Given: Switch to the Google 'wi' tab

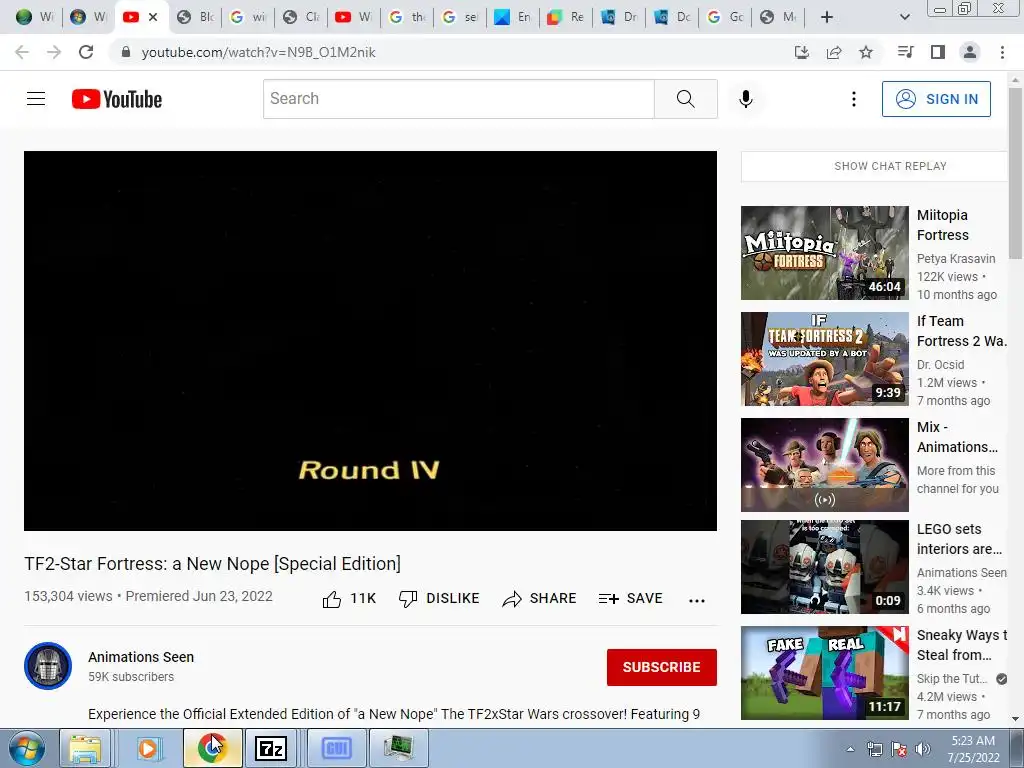Looking at the screenshot, I should [249, 17].
